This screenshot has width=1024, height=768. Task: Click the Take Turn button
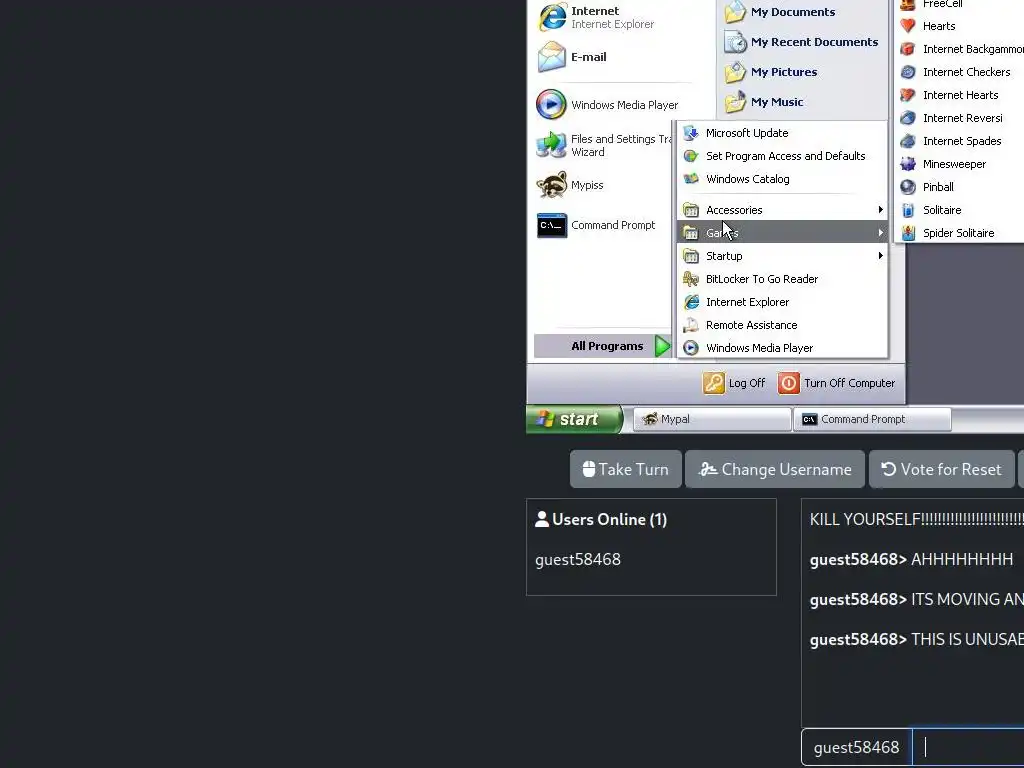[626, 470]
